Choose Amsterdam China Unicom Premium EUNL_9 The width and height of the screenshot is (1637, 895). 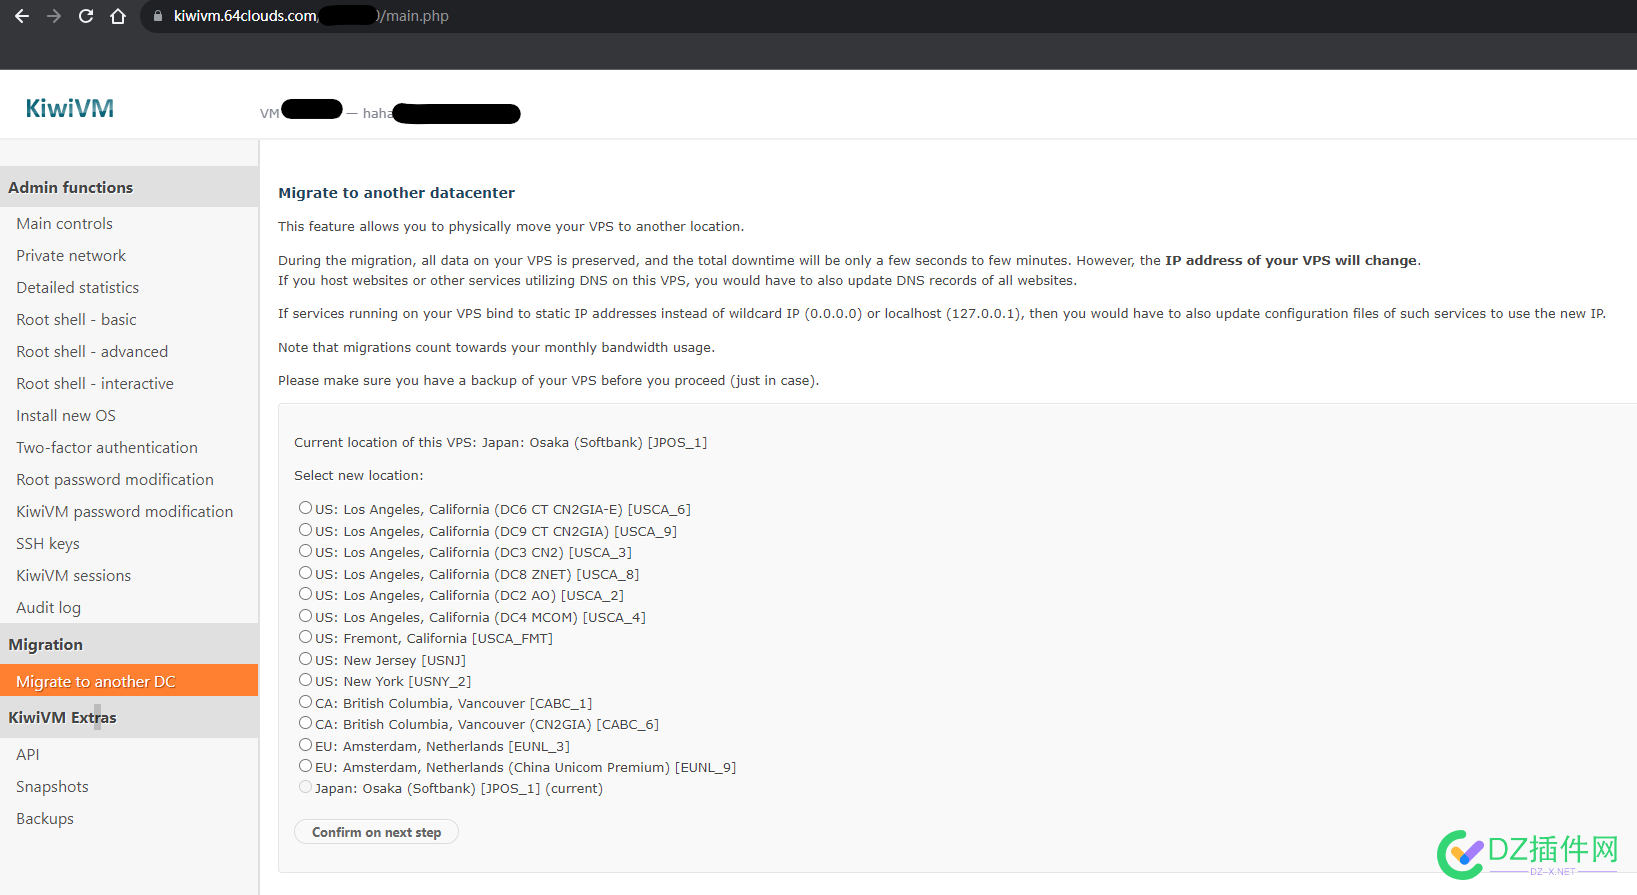pos(305,766)
